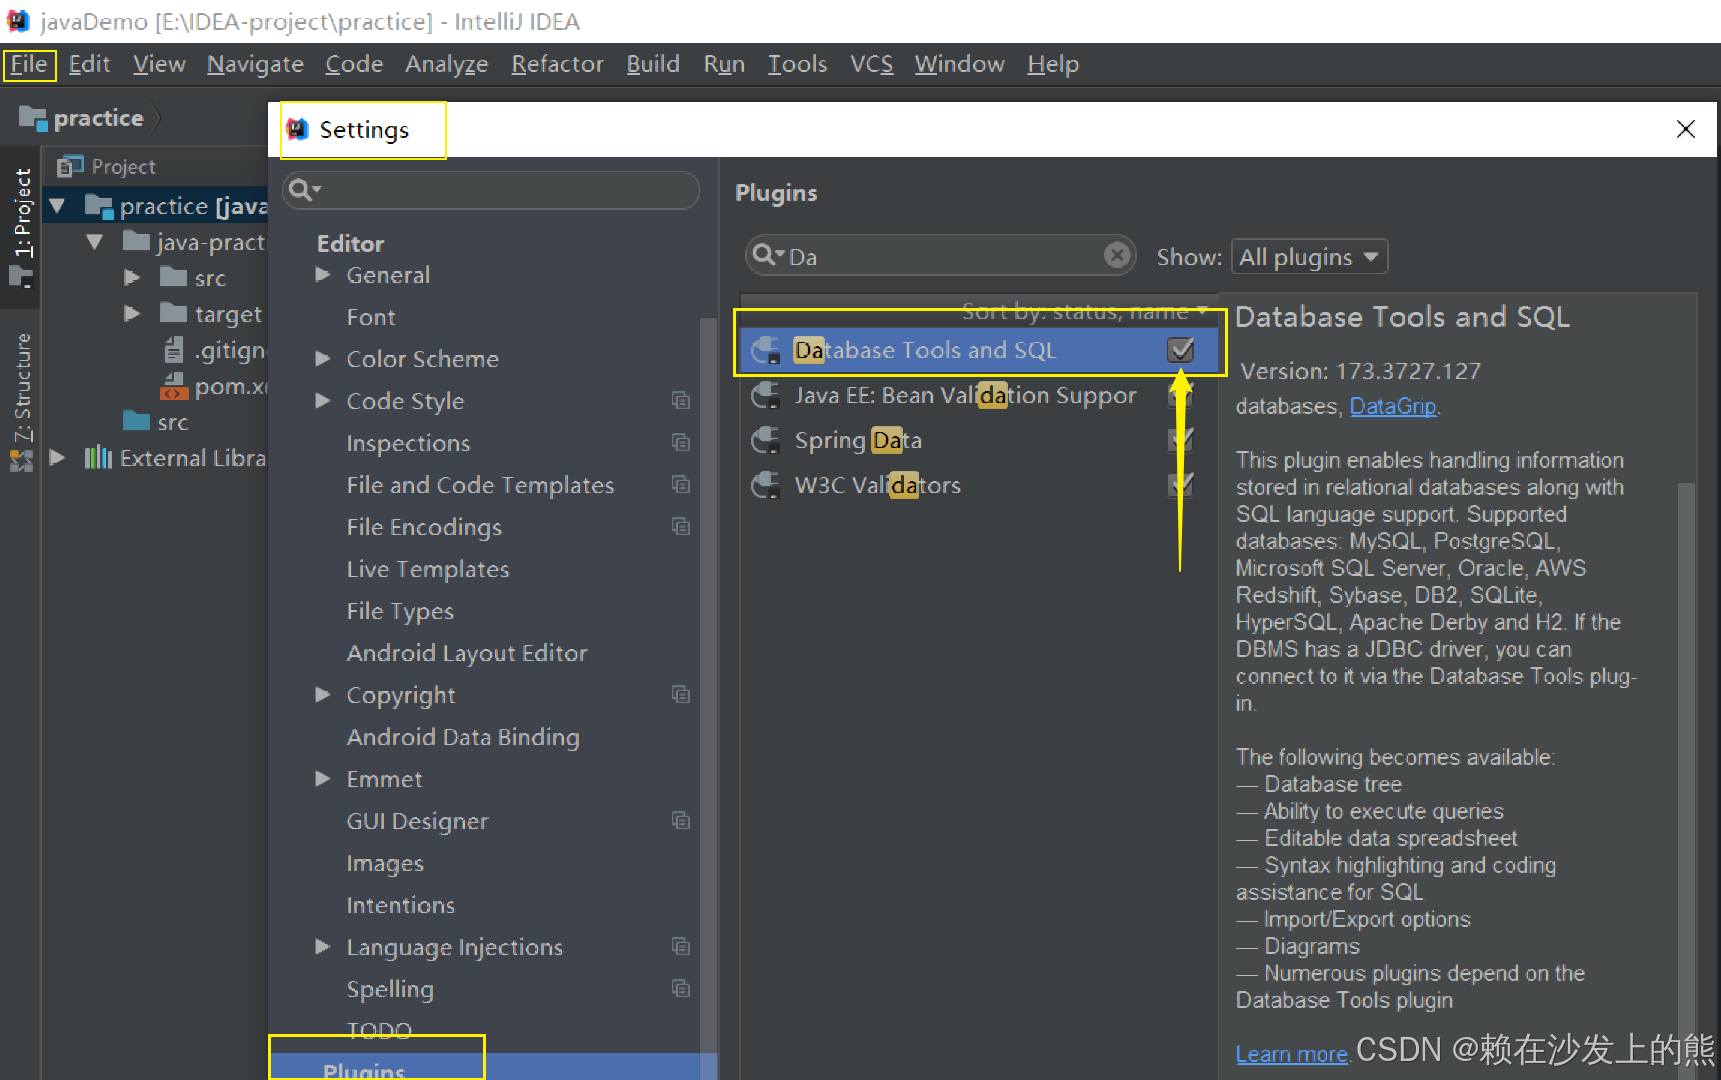Click the plugin description vertical scrollbar
This screenshot has height=1080, width=1721.
coord(1686,780)
